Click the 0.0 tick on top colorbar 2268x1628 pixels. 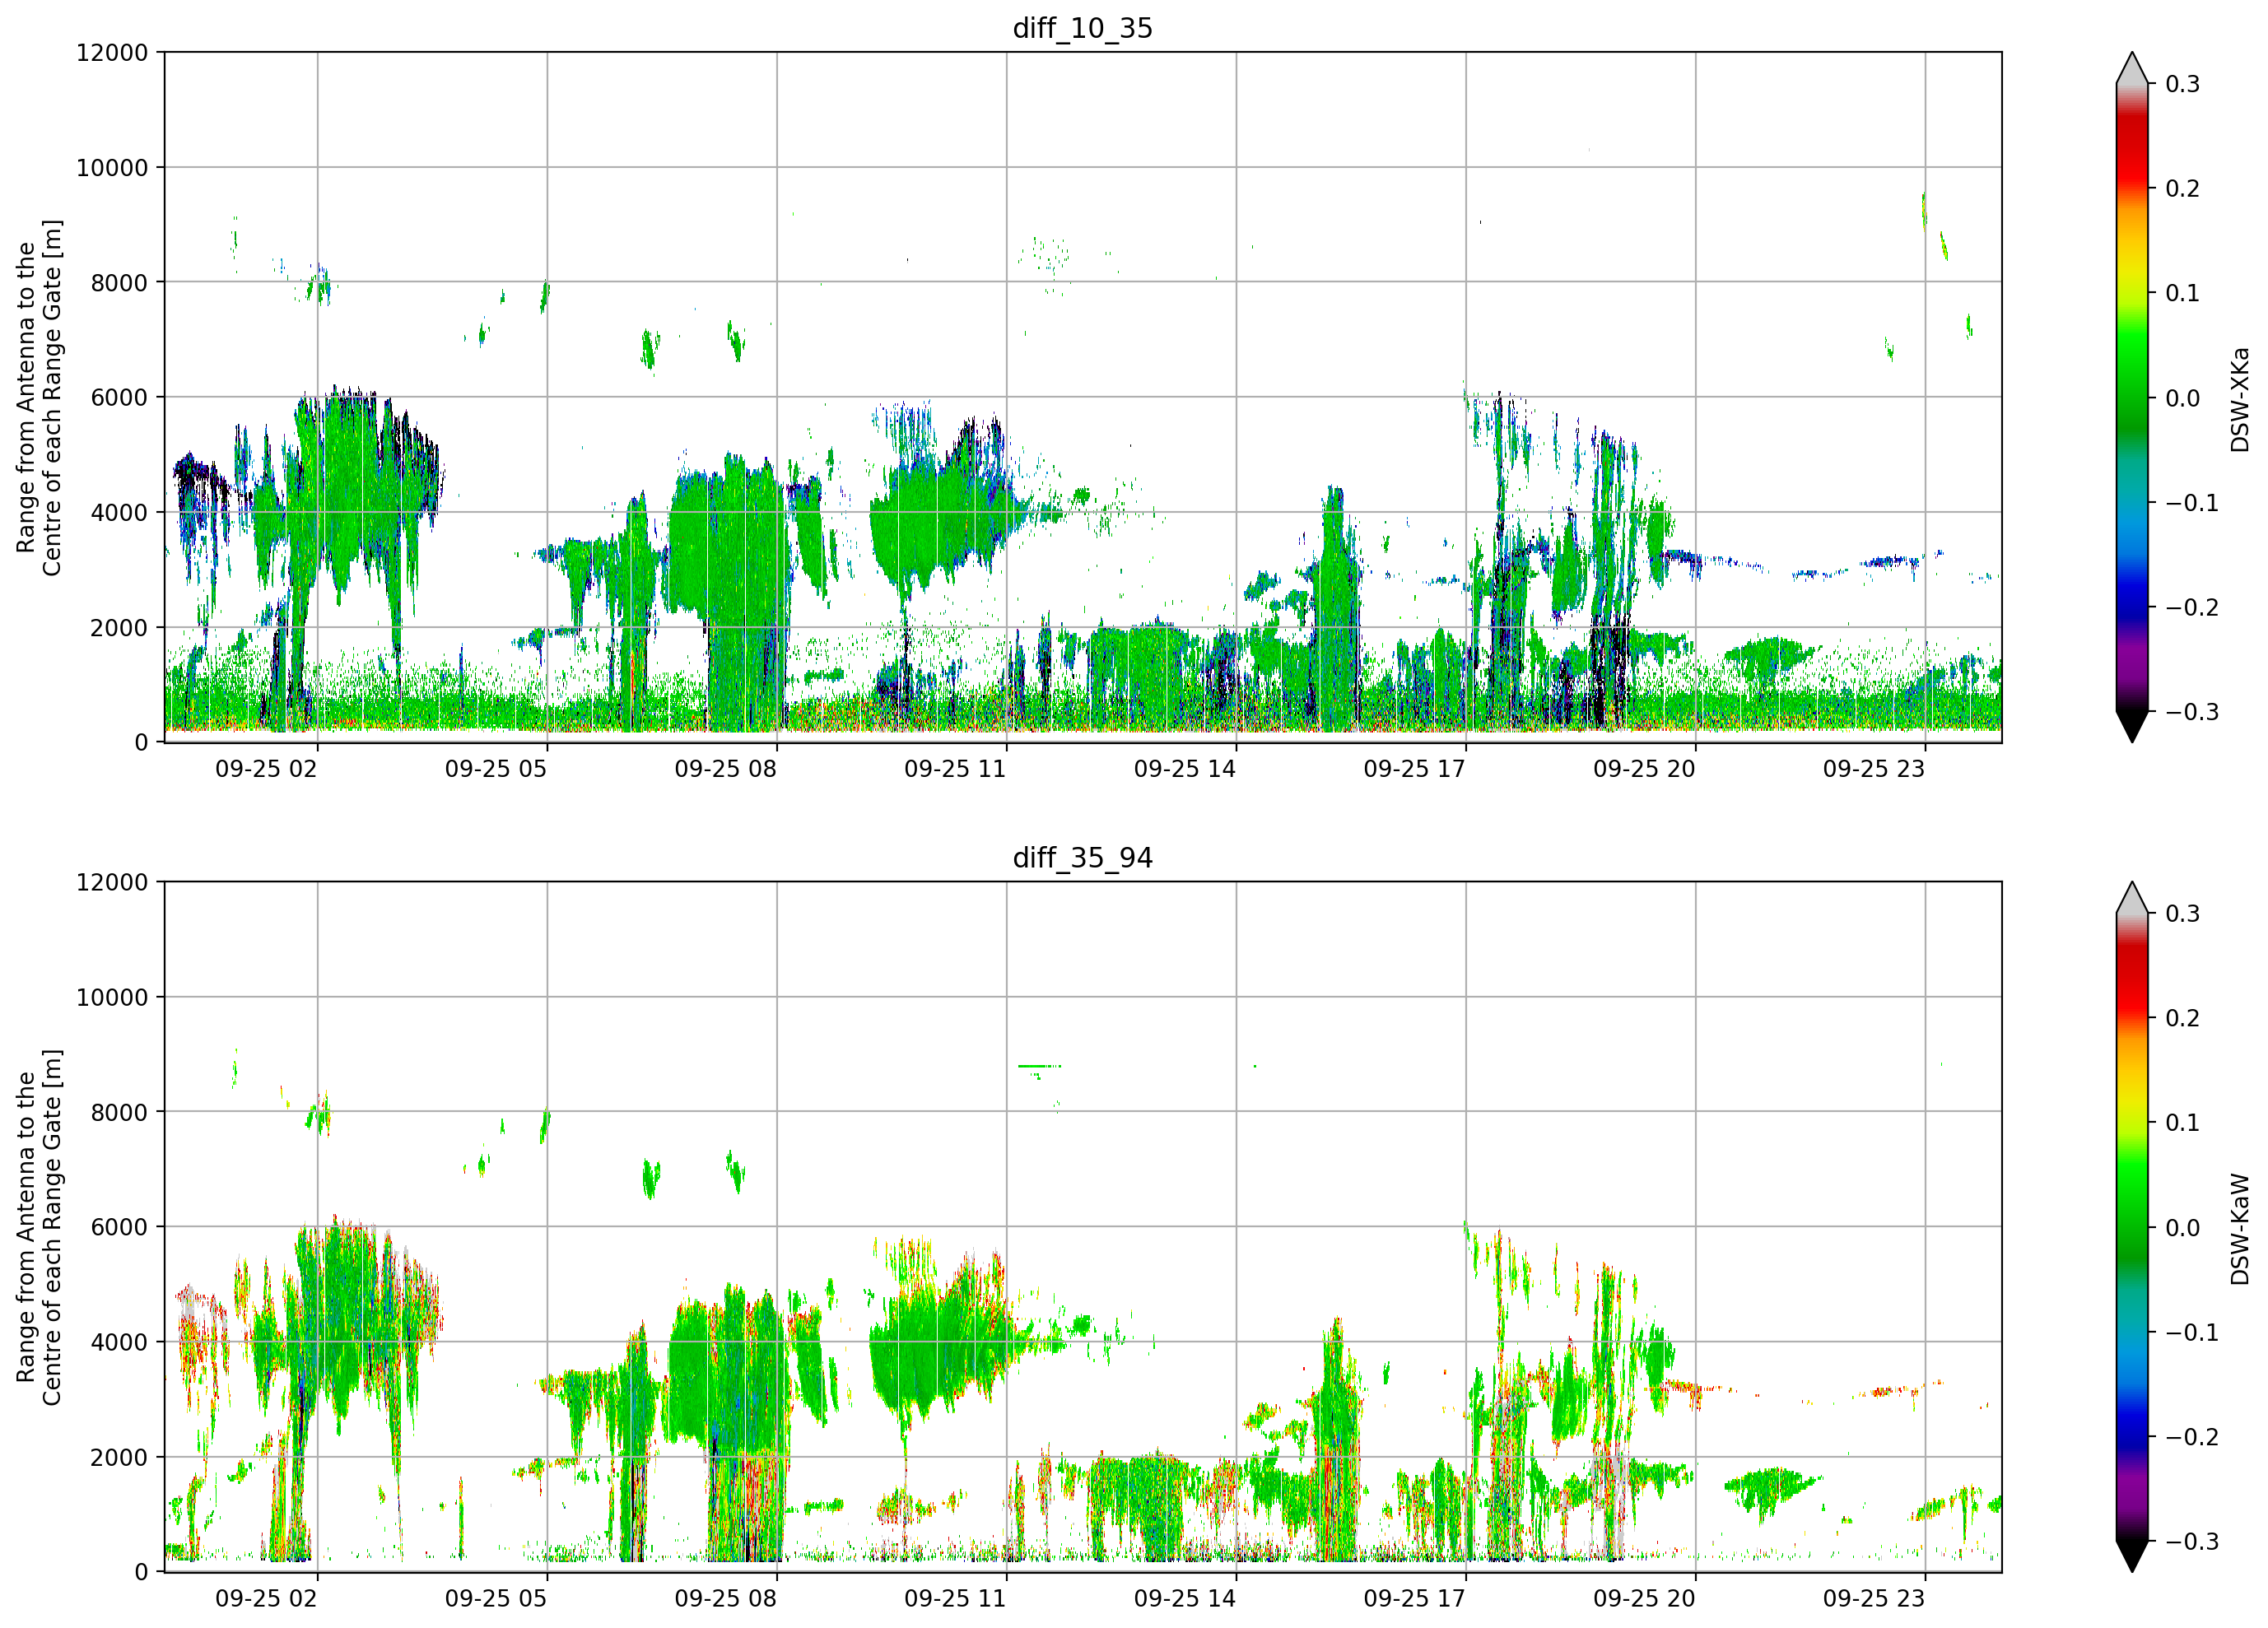tap(2183, 399)
